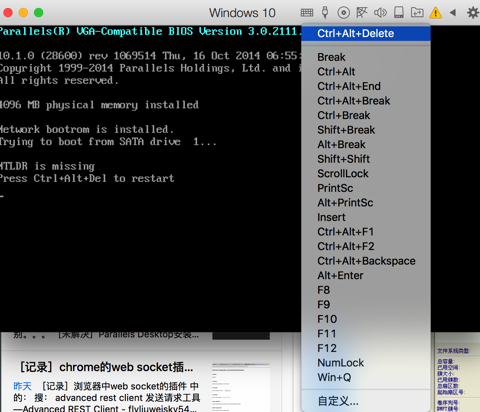Click the network adapter icon
Viewport: 480px width, 412px height.
pyautogui.click(x=362, y=13)
